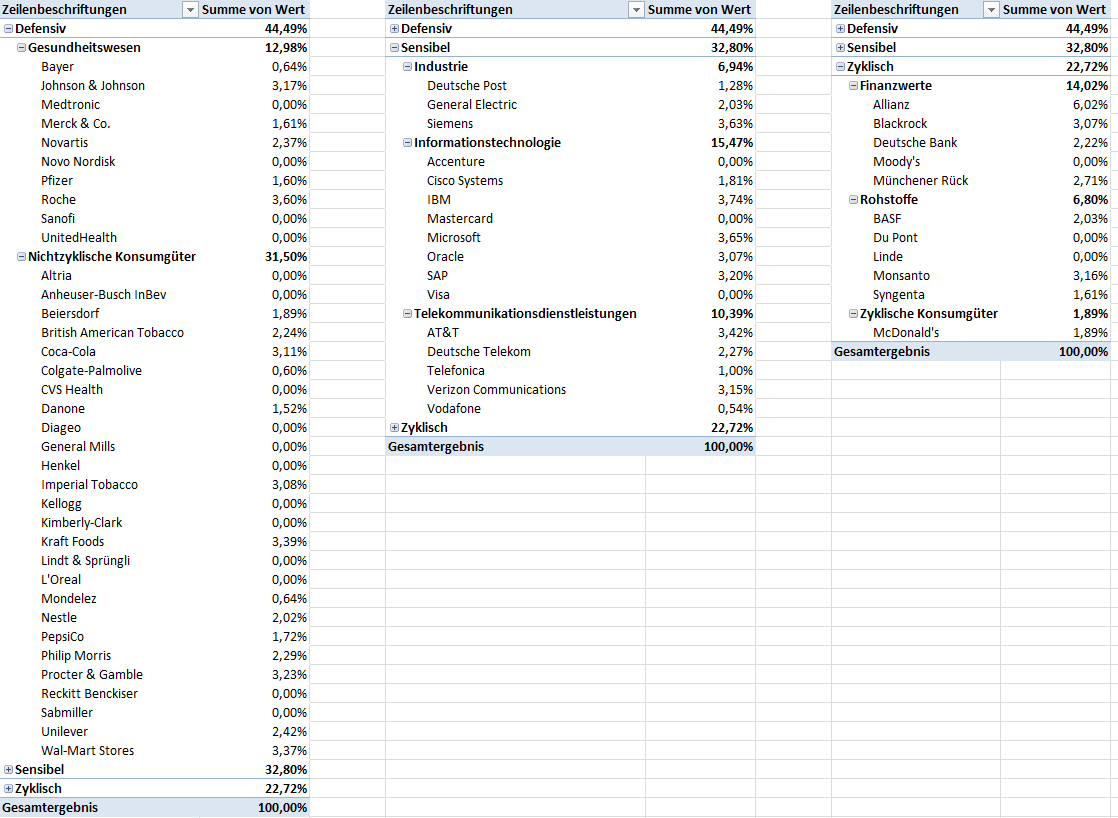This screenshot has height=818, width=1118.
Task: Select the Gesamtergebnis cell in the third table
Action: coord(882,352)
